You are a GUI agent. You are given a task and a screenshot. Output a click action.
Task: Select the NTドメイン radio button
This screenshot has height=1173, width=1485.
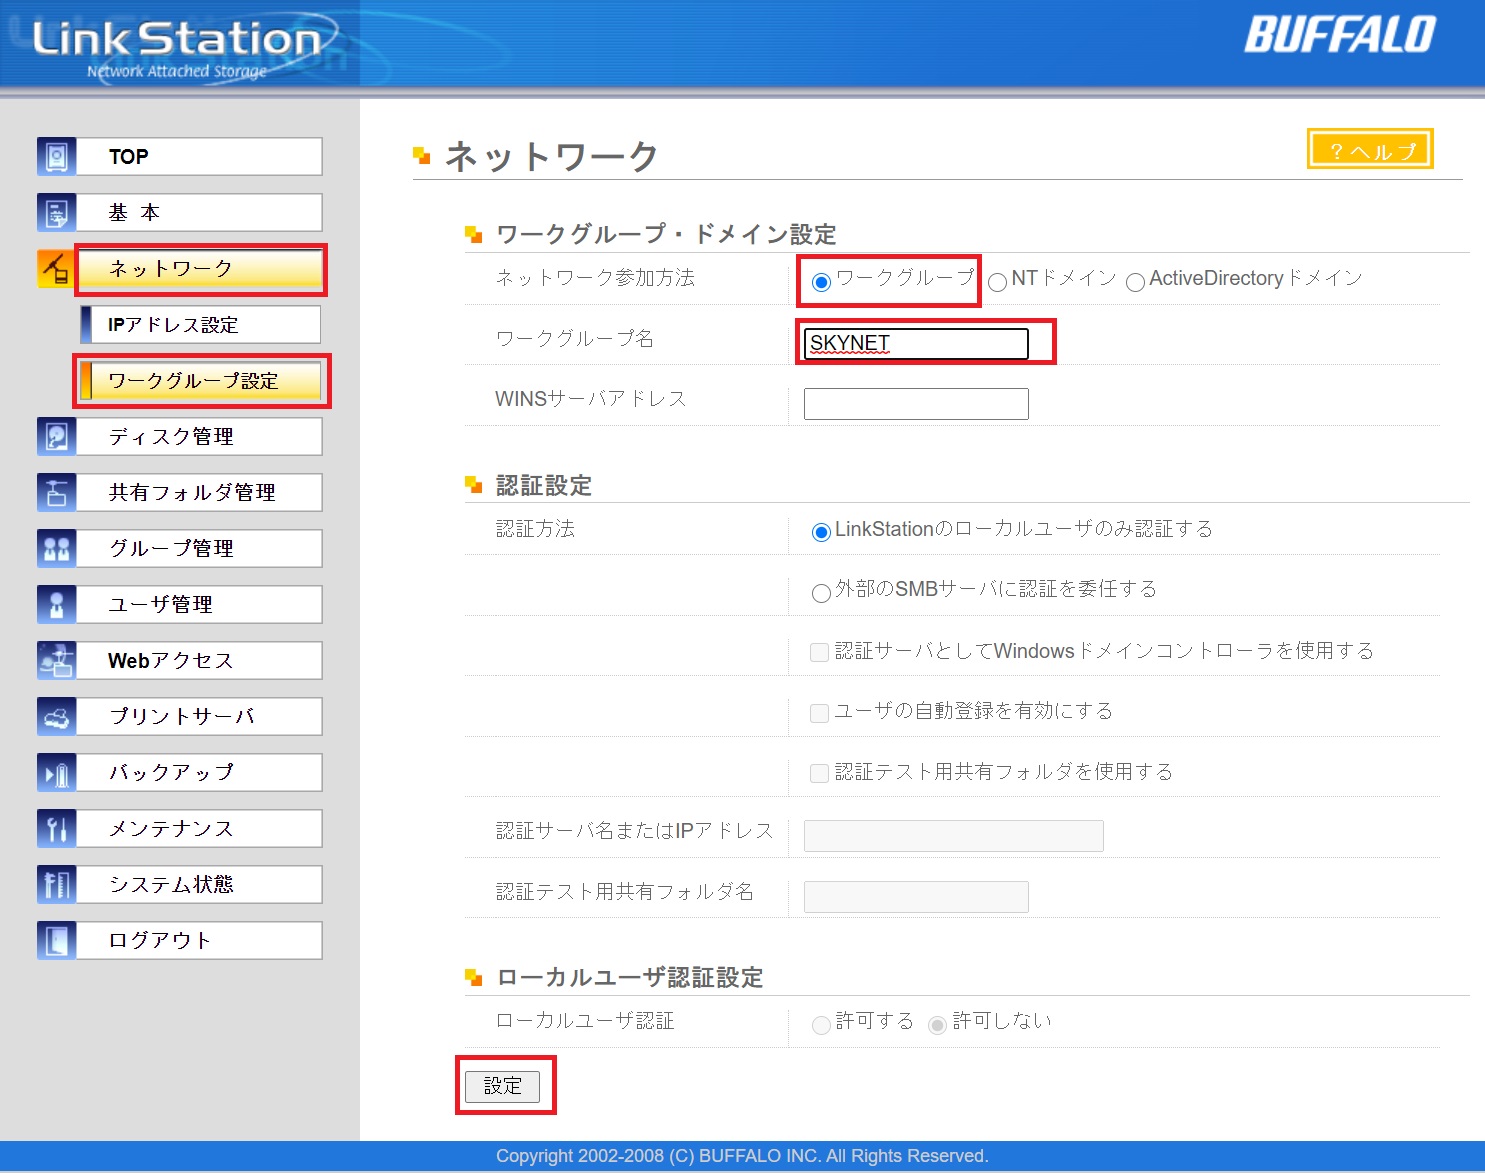[x=997, y=282]
